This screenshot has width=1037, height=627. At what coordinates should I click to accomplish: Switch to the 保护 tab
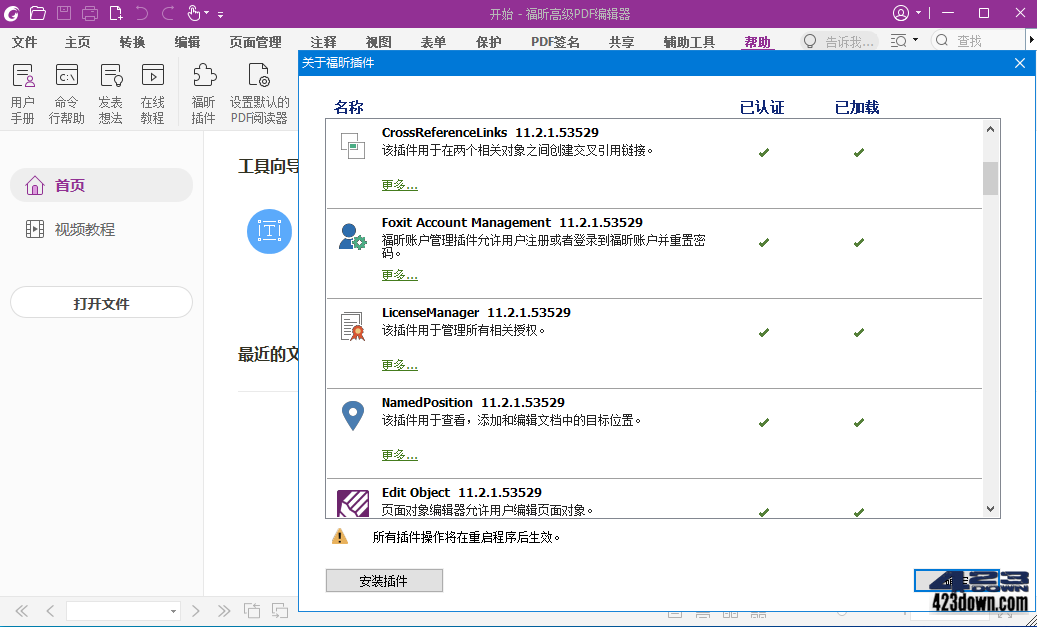[488, 42]
